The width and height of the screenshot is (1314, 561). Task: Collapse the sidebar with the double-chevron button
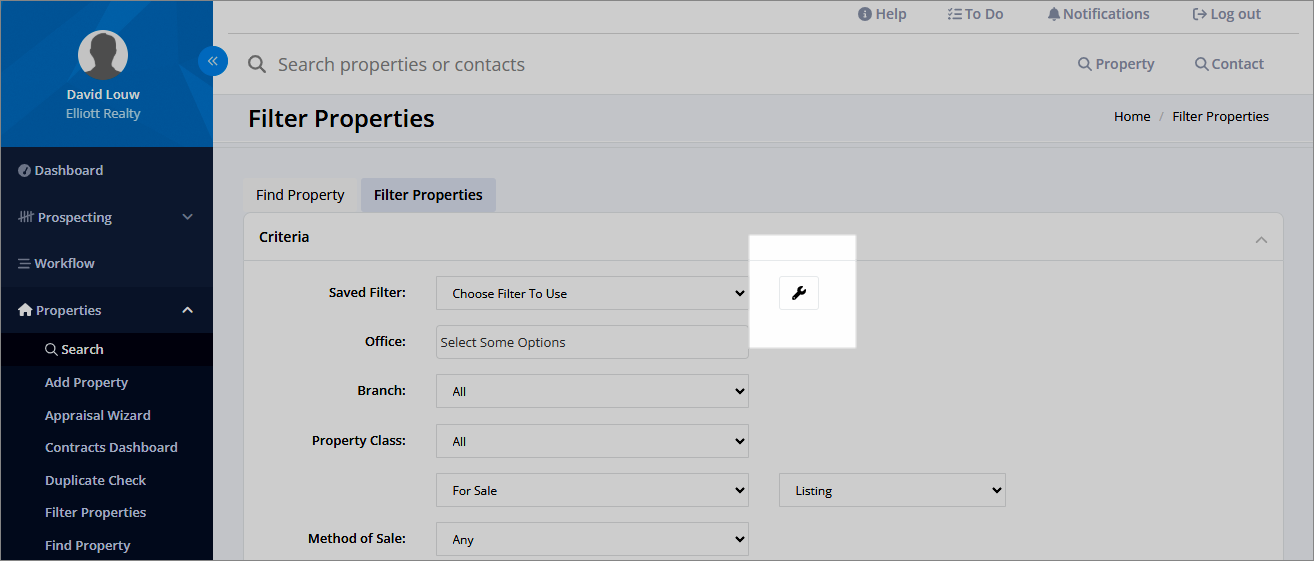pyautogui.click(x=213, y=61)
